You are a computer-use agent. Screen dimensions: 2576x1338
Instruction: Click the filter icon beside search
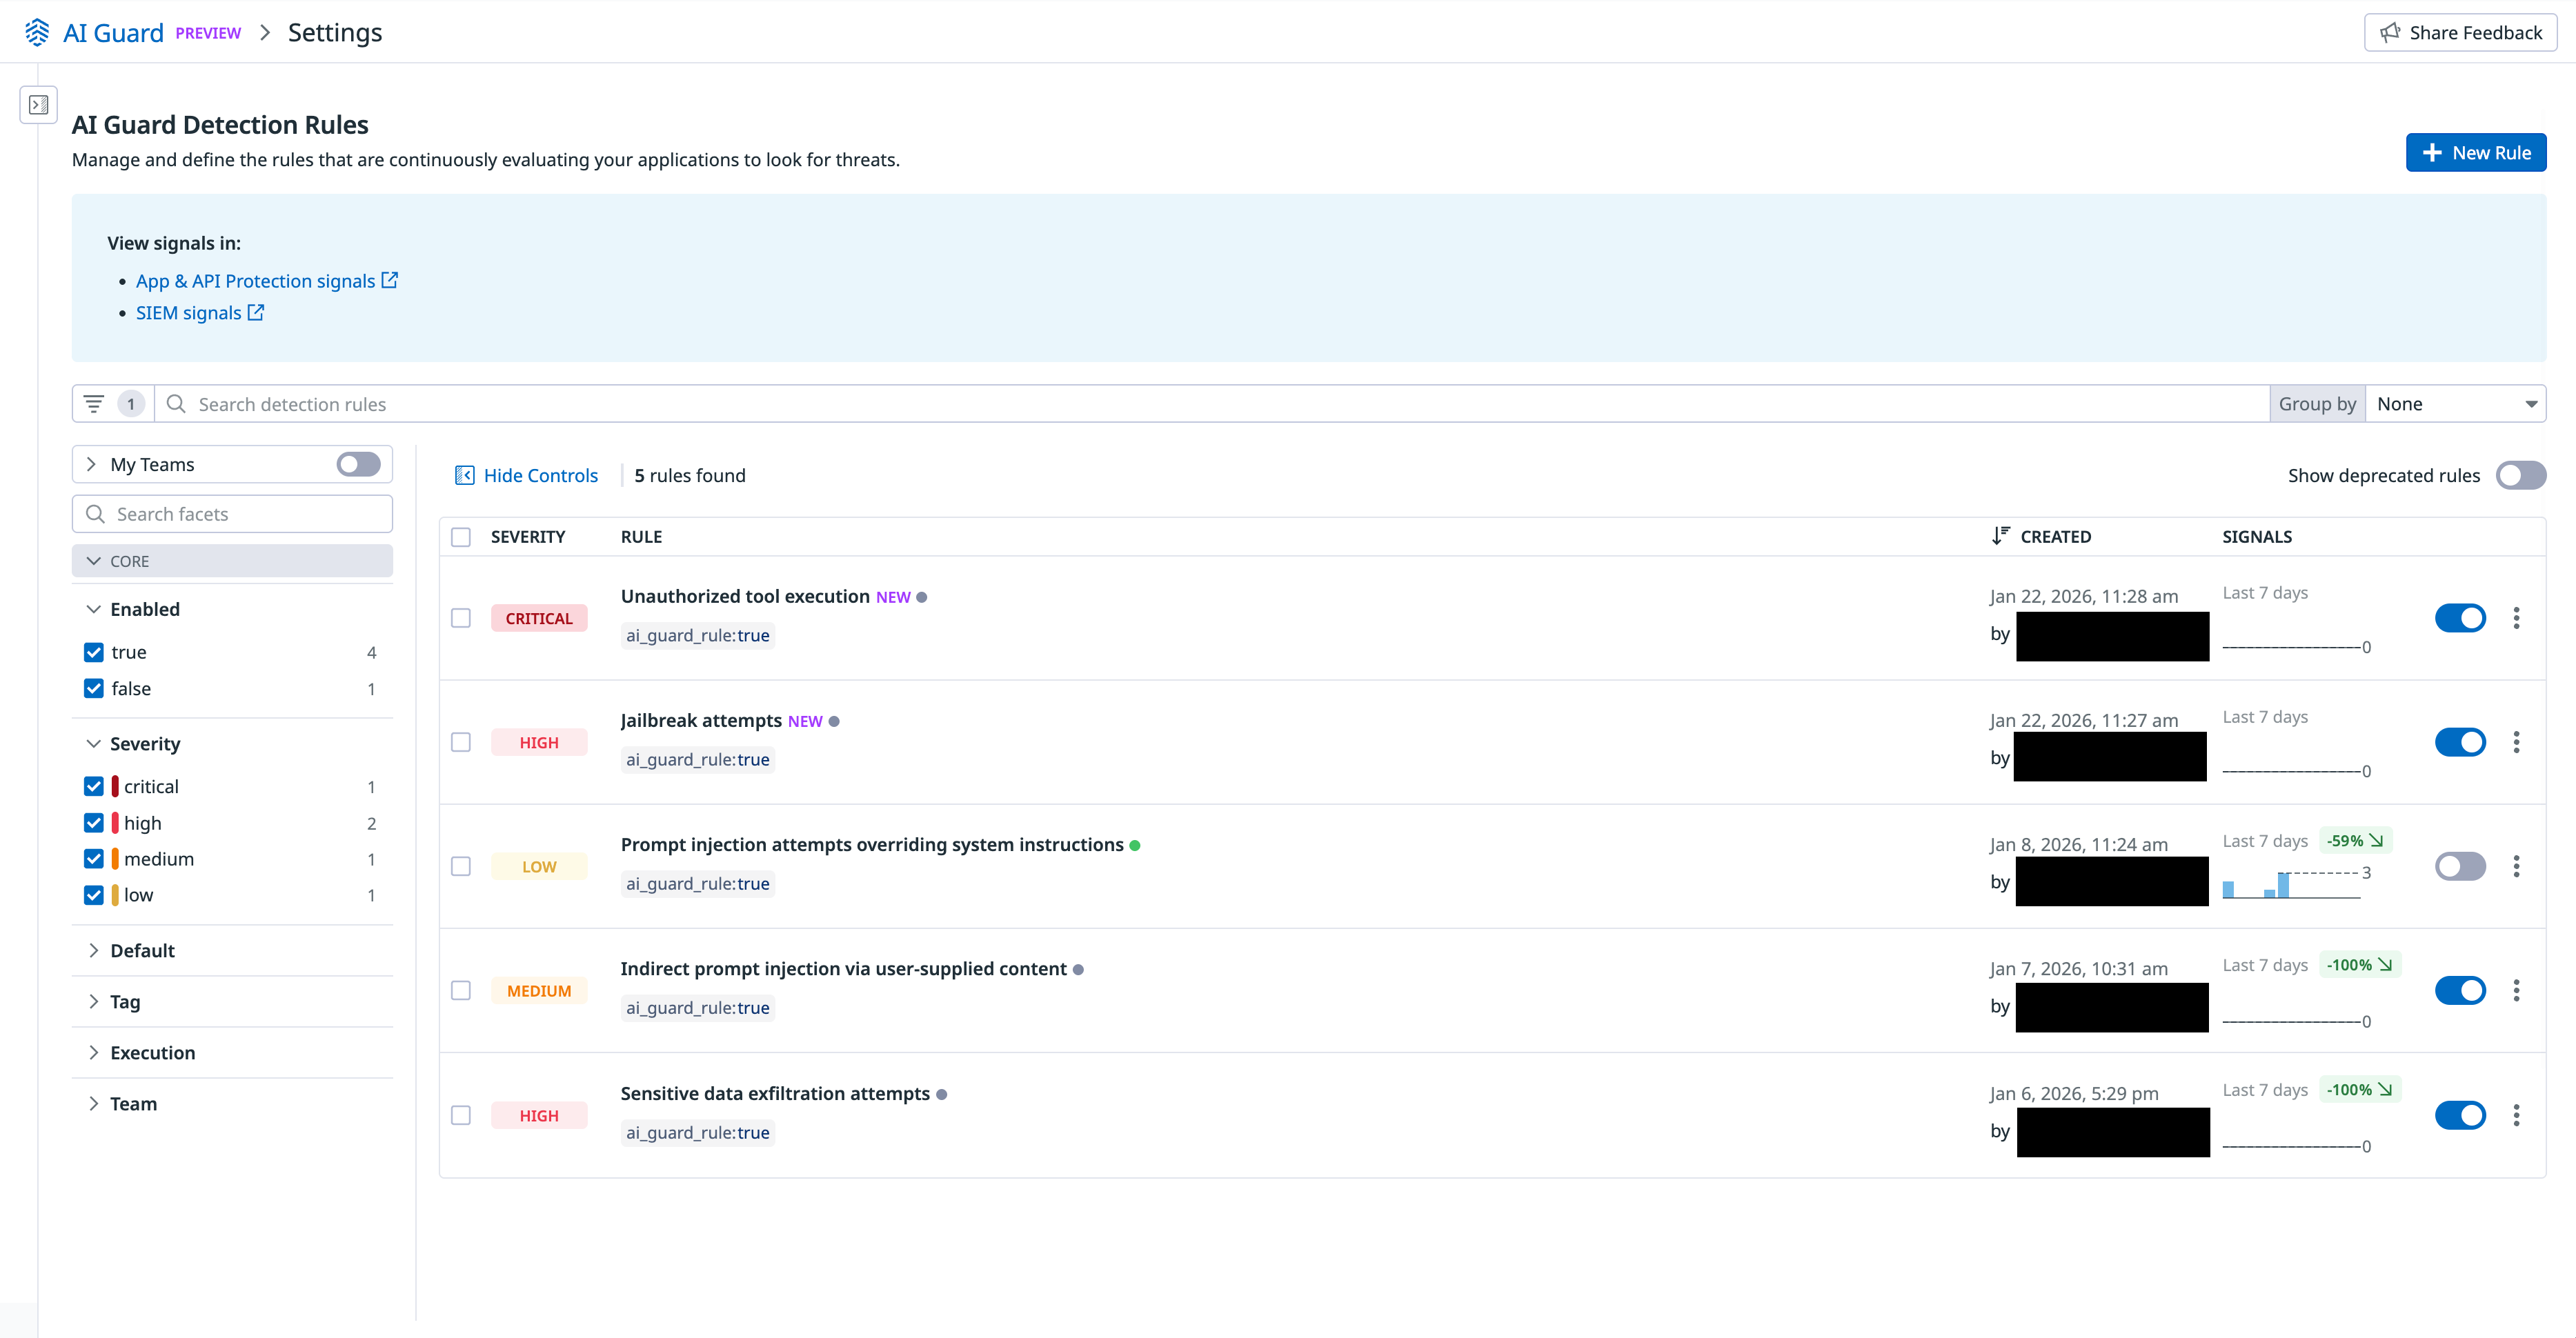[94, 404]
